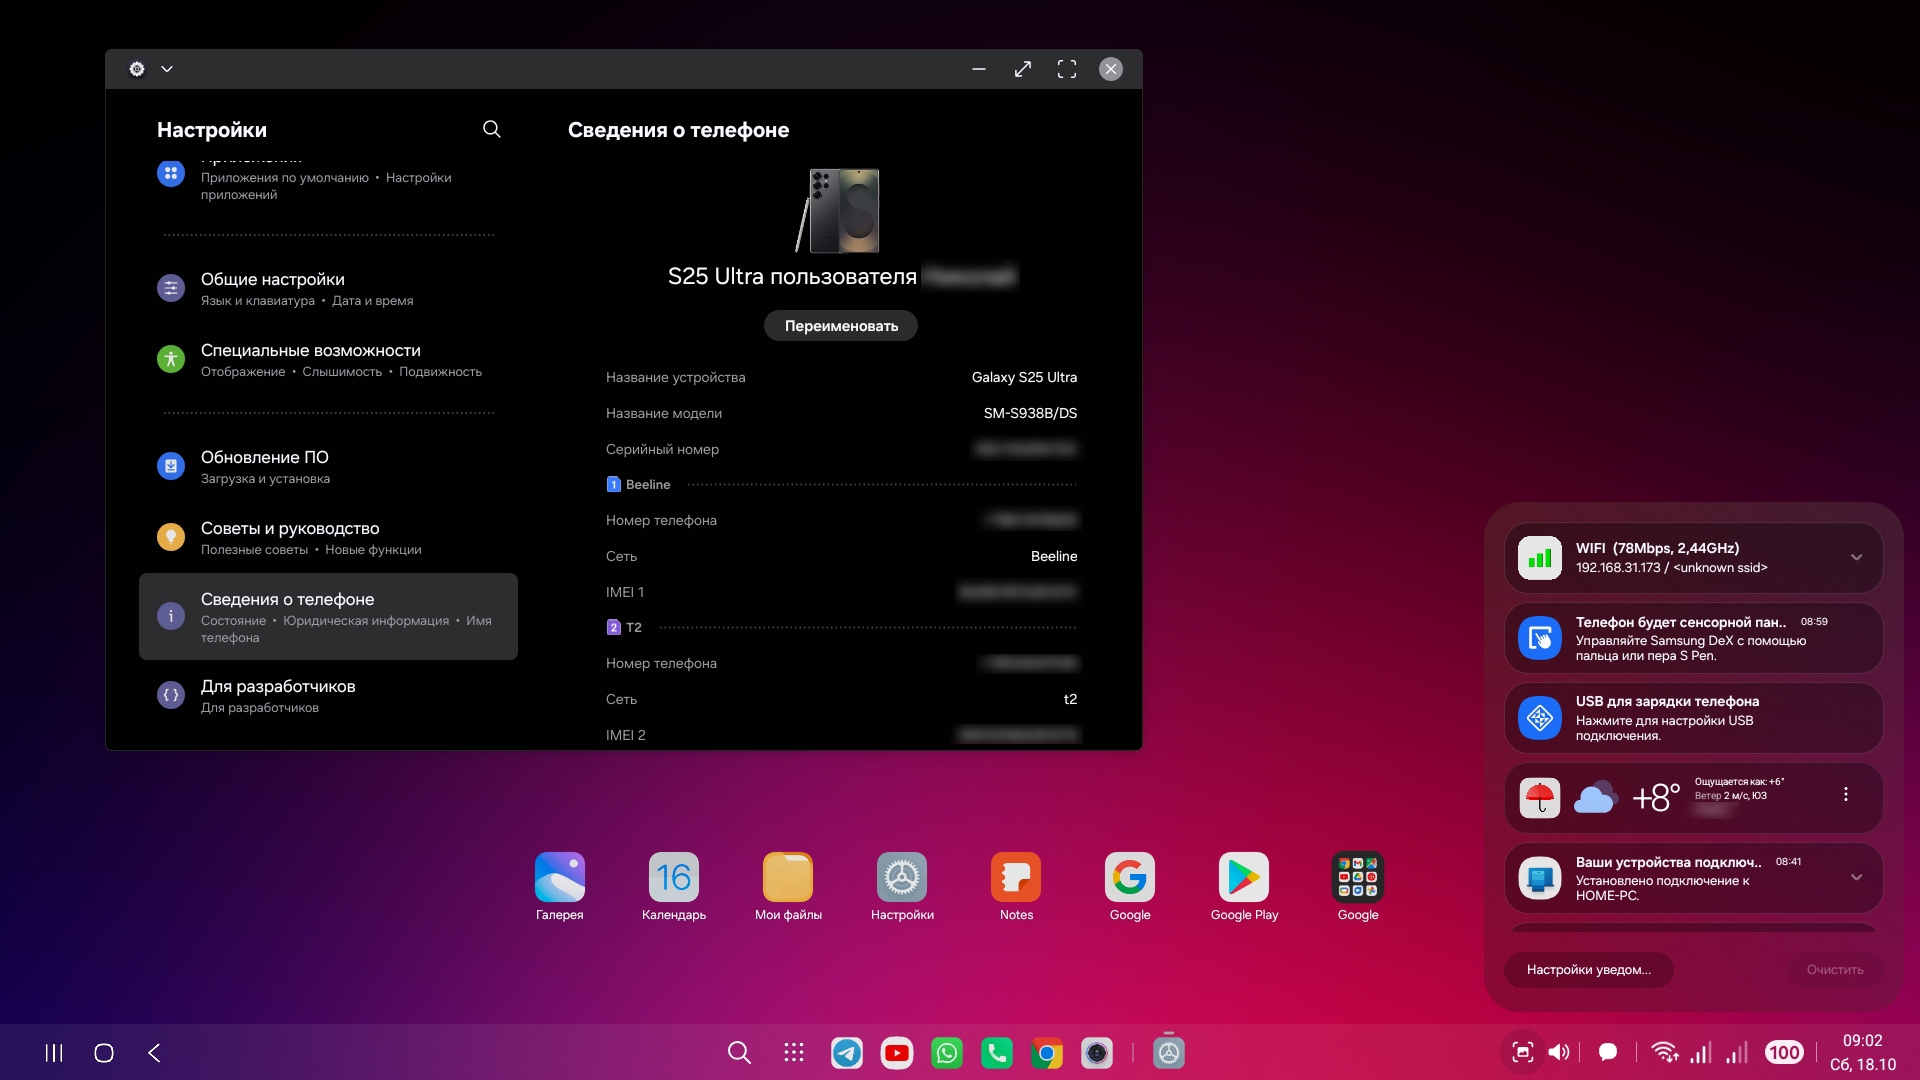Open the Gallery app on desktop
This screenshot has width=1920, height=1080.
[x=559, y=878]
